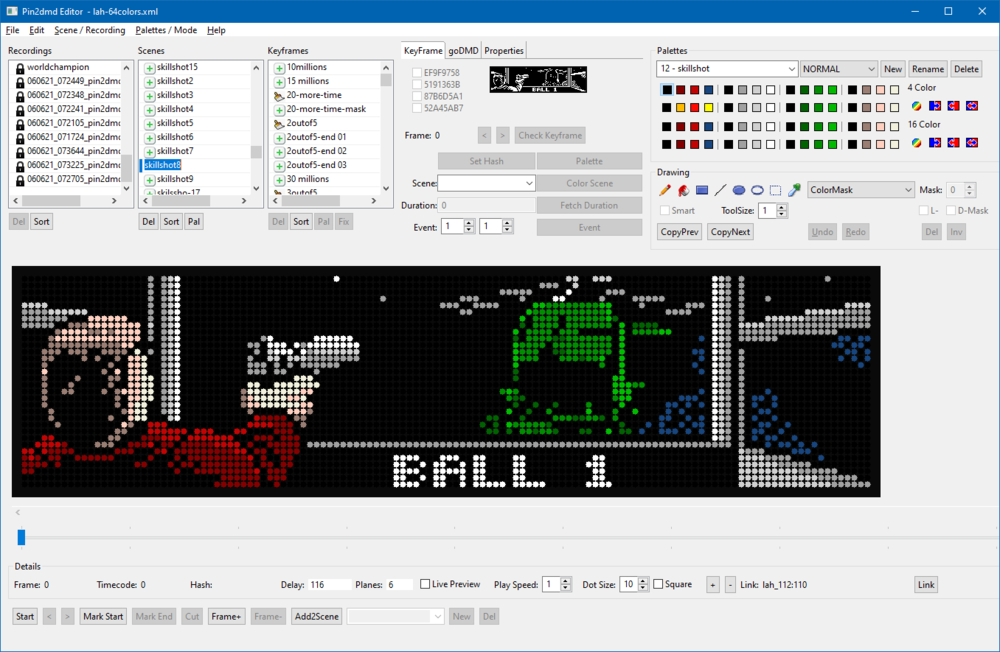Viewport: 1000px width, 652px height.
Task: Open the Scene / Recording menu
Action: pos(90,30)
